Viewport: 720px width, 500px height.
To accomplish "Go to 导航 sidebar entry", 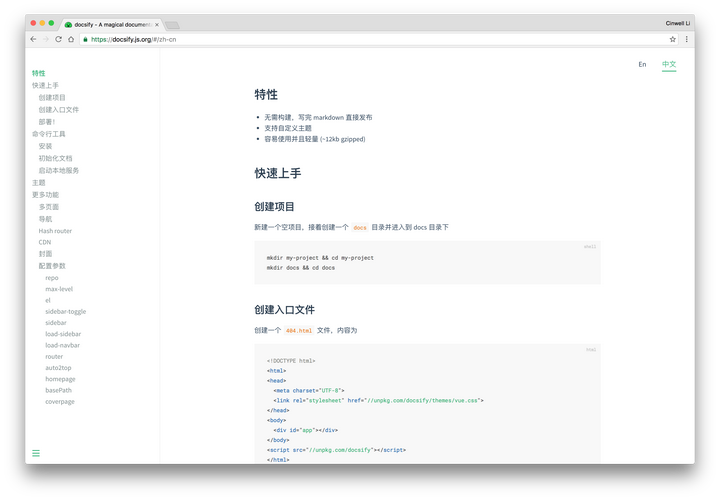I will coord(45,219).
